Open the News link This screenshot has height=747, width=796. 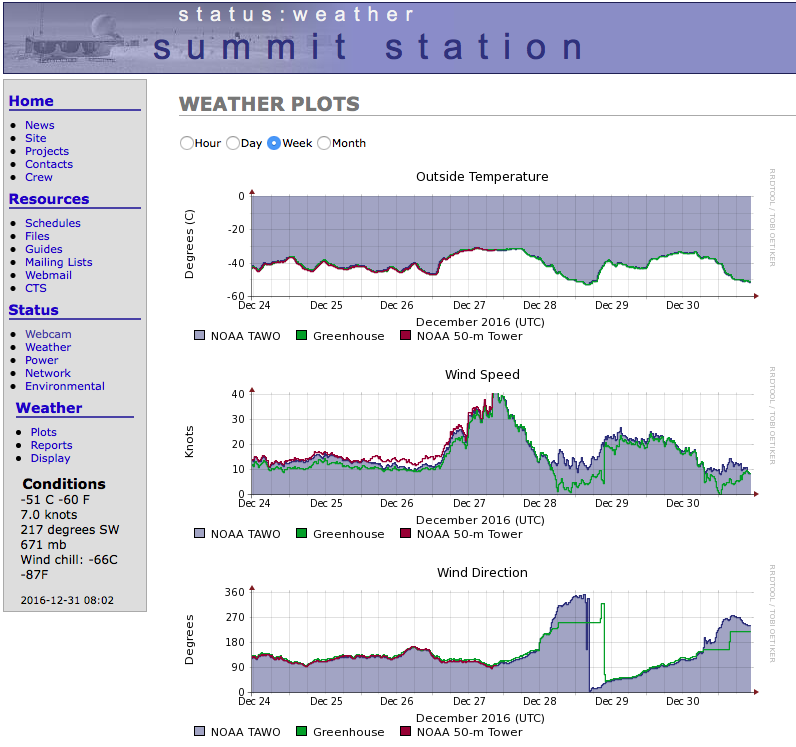[x=40, y=125]
